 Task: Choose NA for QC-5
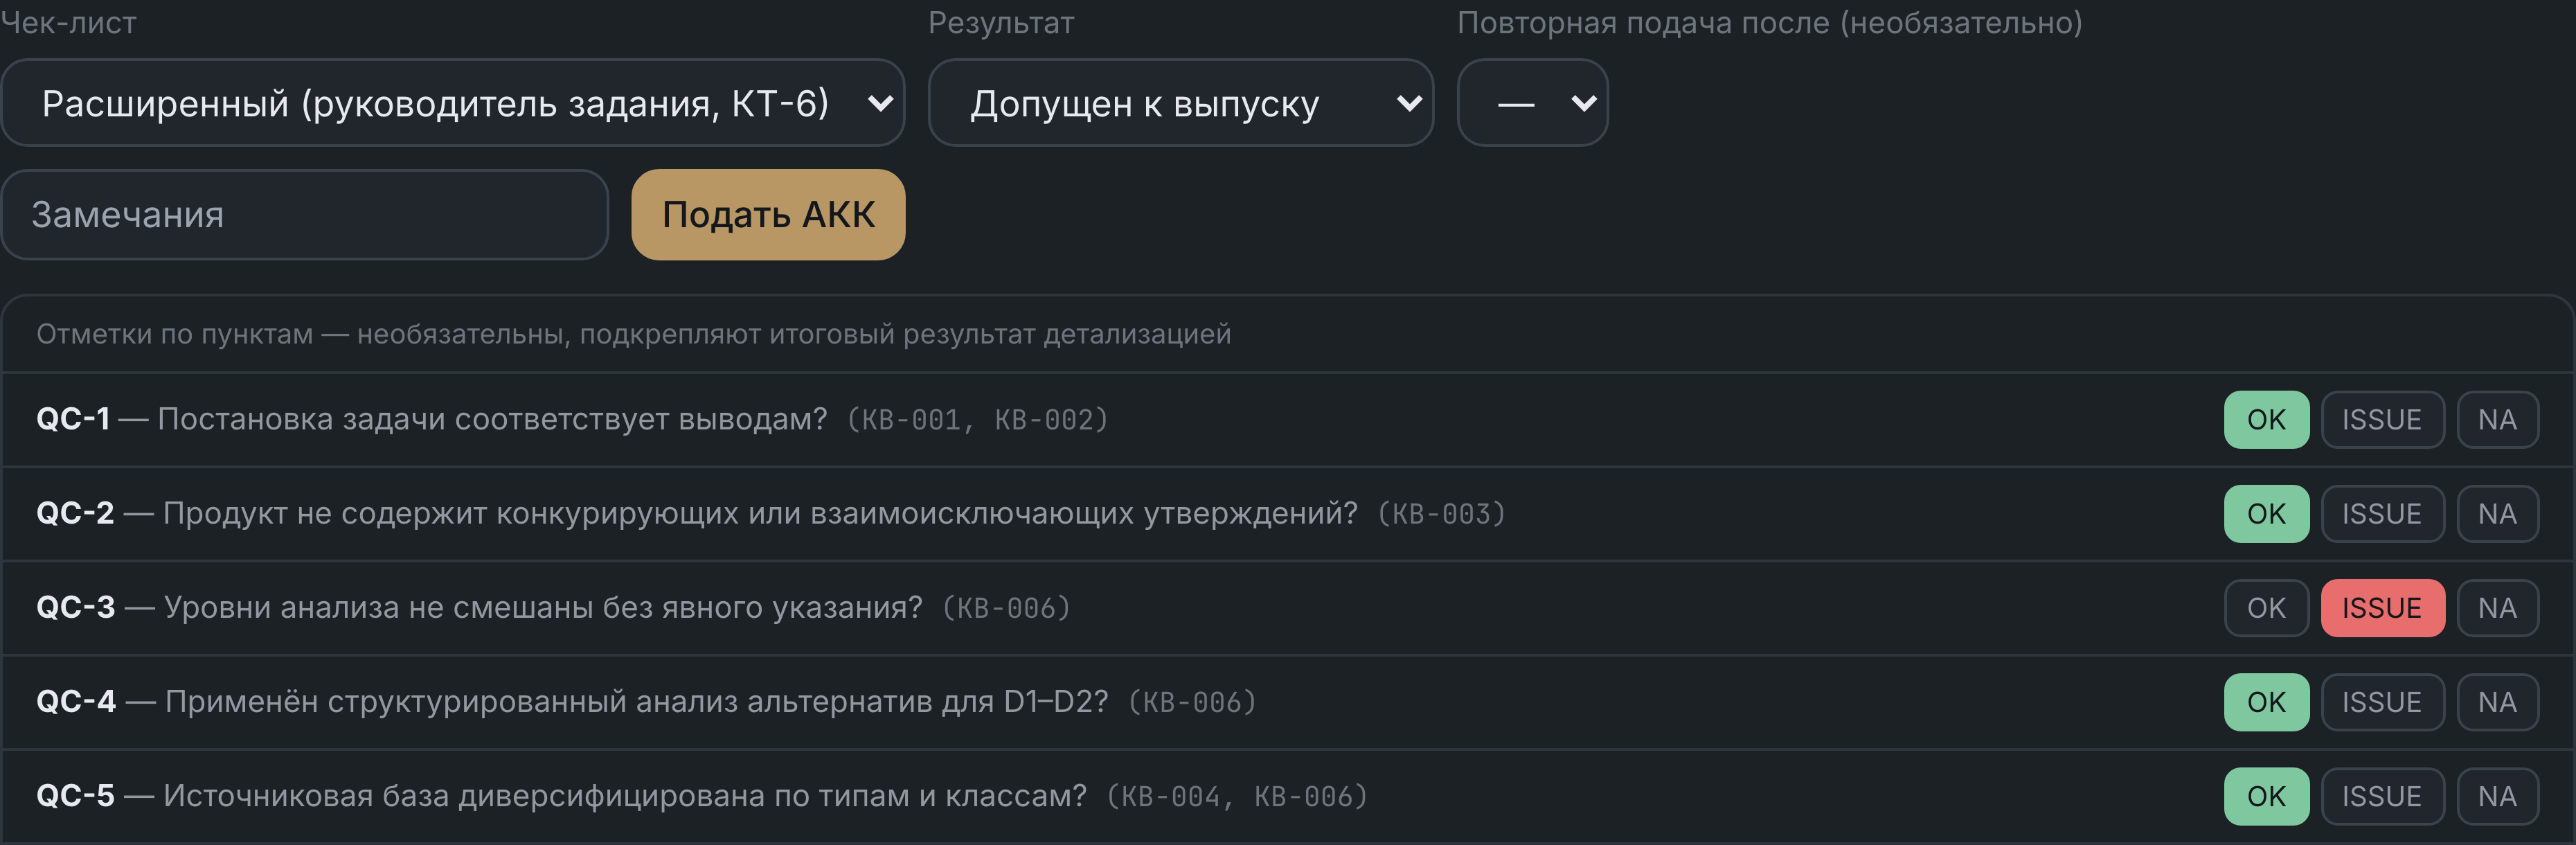click(x=2497, y=796)
